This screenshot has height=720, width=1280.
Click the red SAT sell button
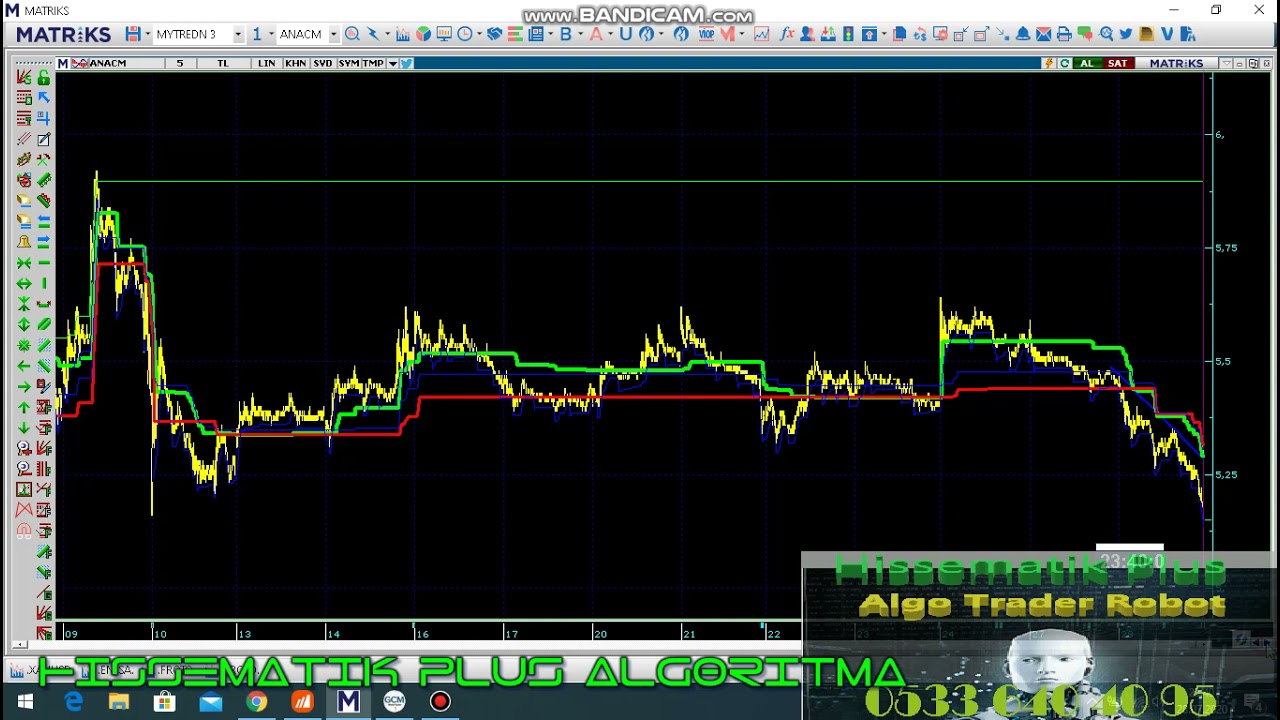point(1117,63)
